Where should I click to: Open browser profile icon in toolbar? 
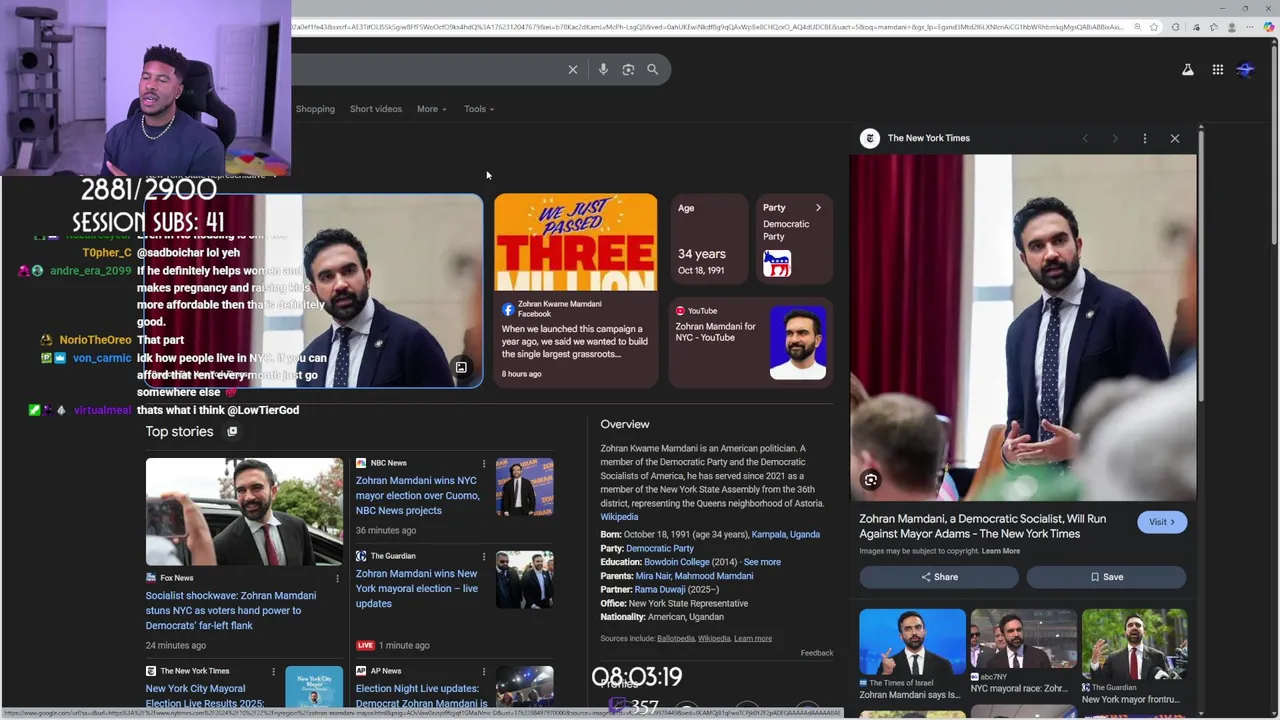tap(1231, 27)
